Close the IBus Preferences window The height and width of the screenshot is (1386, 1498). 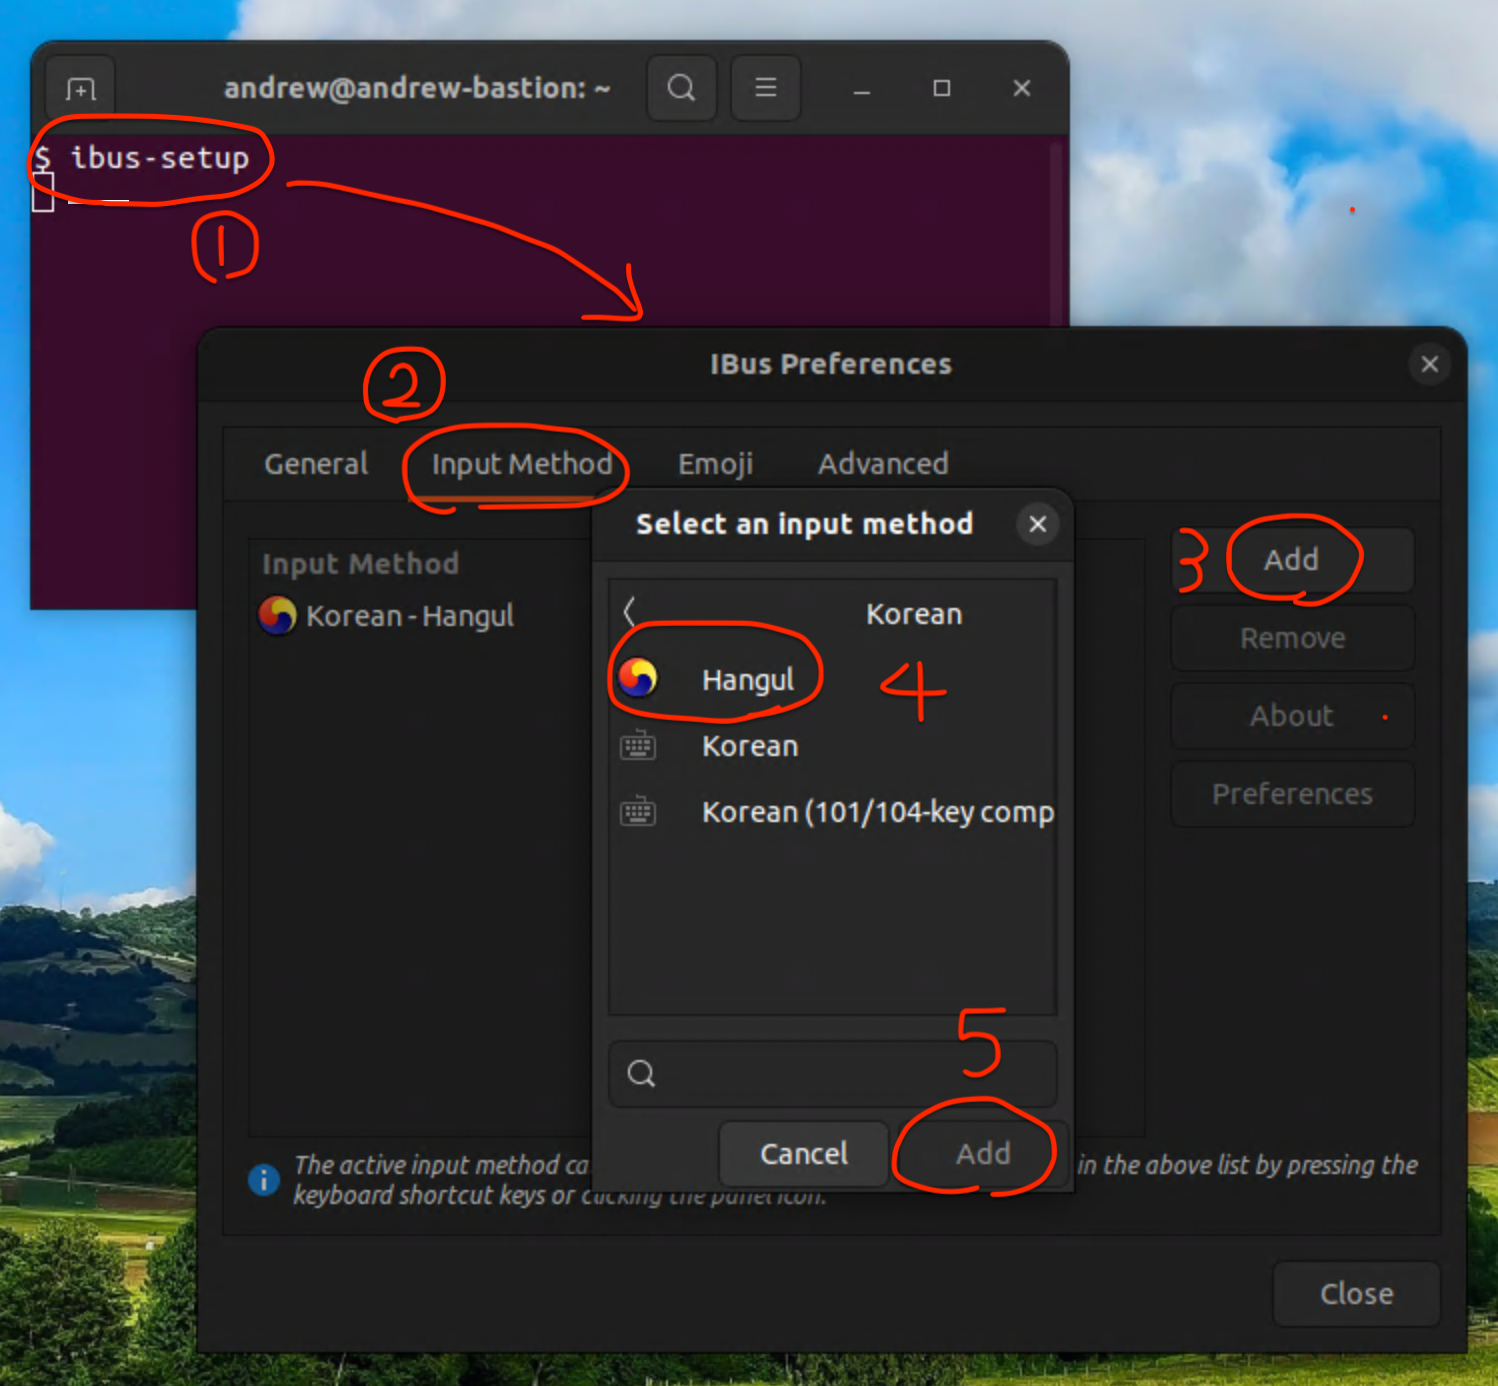tap(1430, 364)
